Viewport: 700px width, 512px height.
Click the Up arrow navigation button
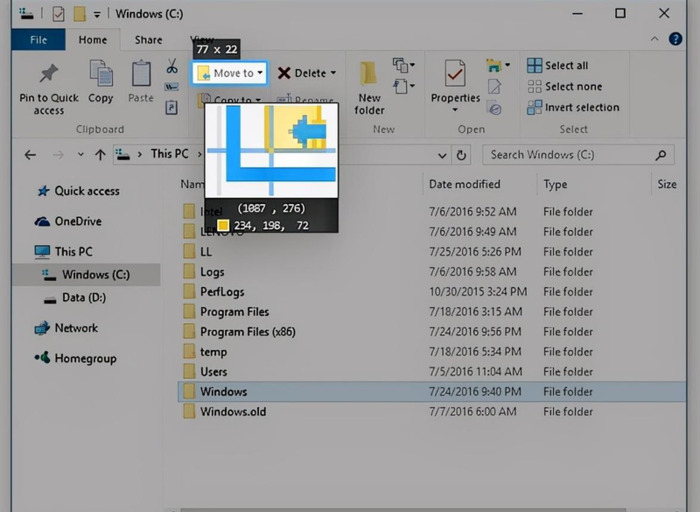[x=100, y=155]
